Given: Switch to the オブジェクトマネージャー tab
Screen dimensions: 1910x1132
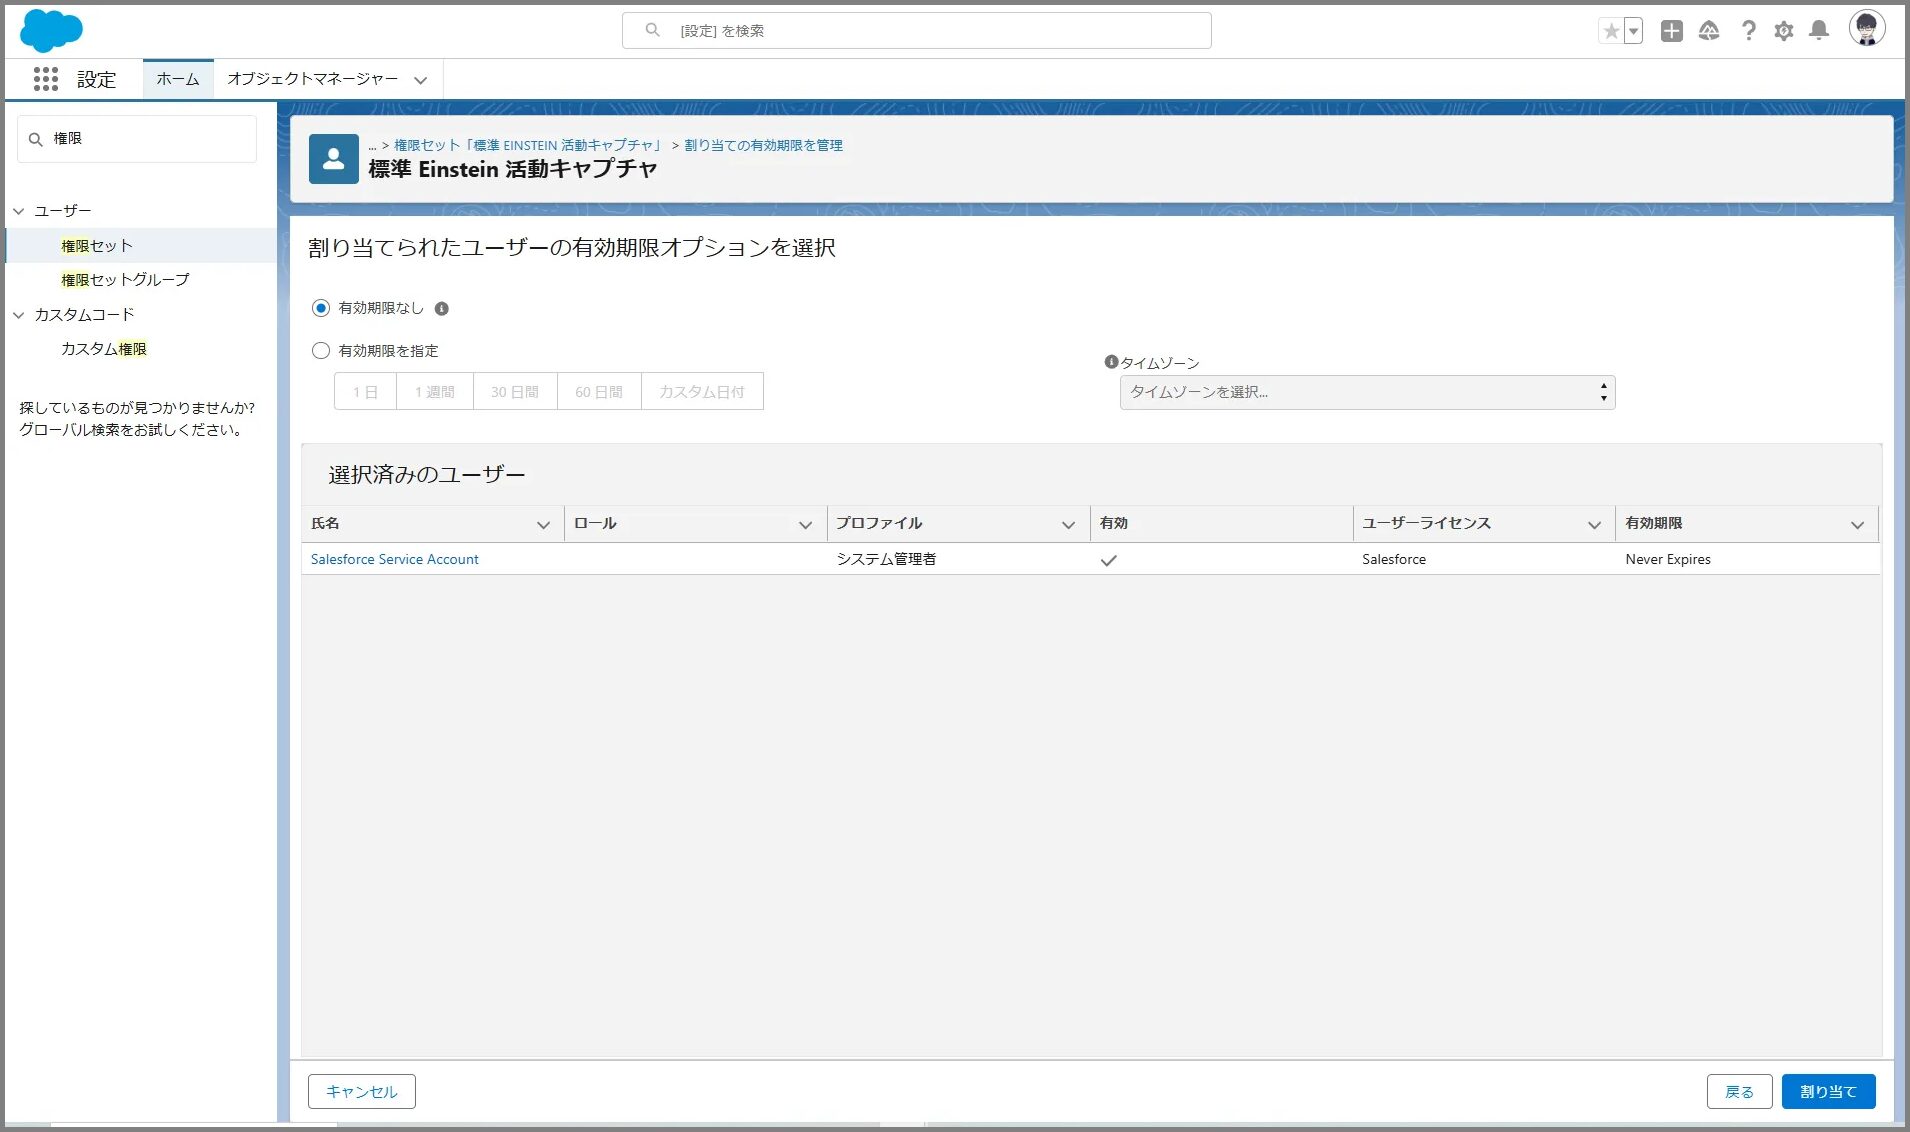Looking at the screenshot, I should (x=312, y=79).
